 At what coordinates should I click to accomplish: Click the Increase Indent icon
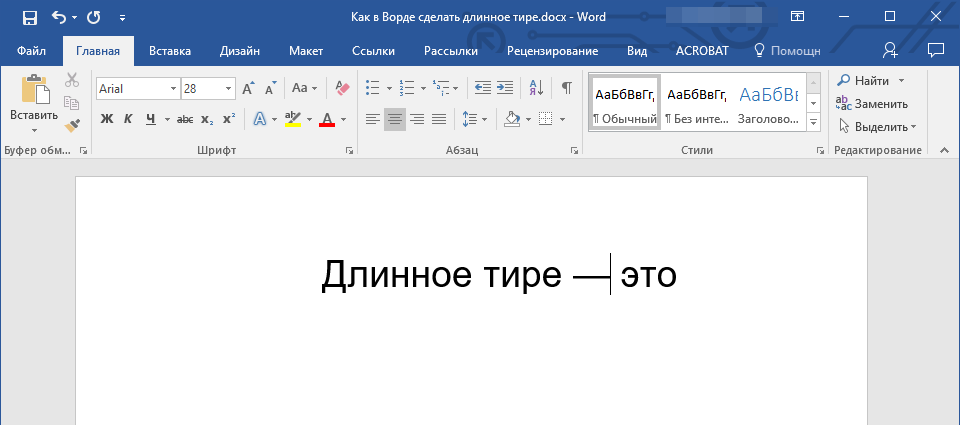pyautogui.click(x=505, y=88)
